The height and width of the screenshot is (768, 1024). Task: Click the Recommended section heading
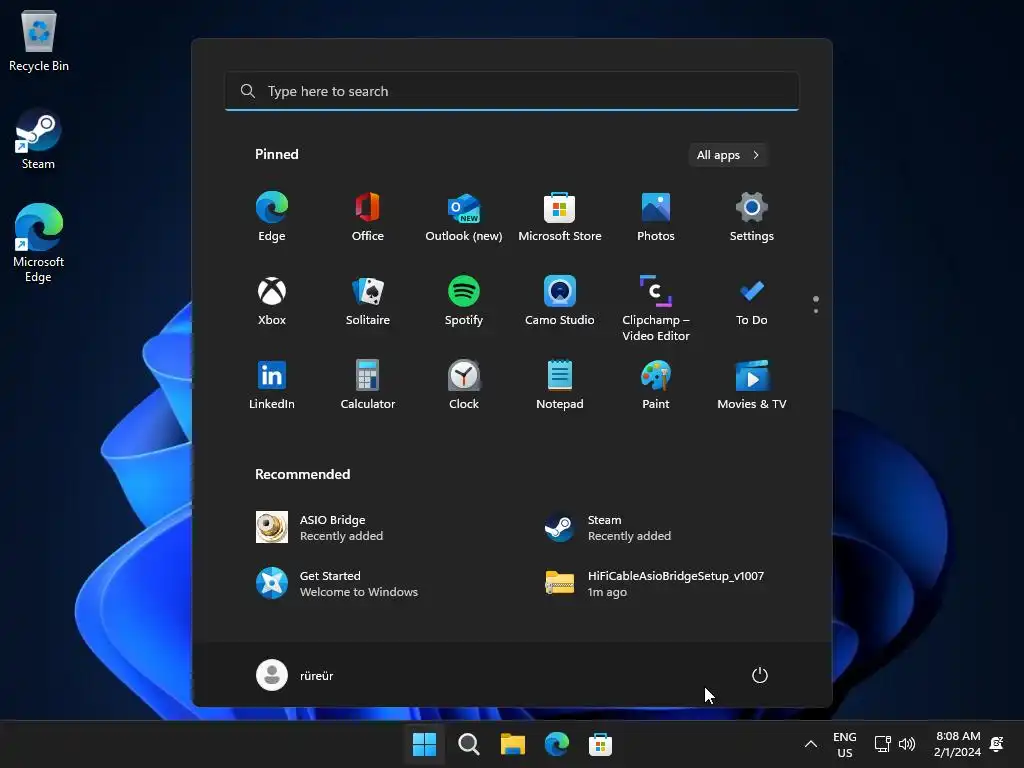point(302,474)
